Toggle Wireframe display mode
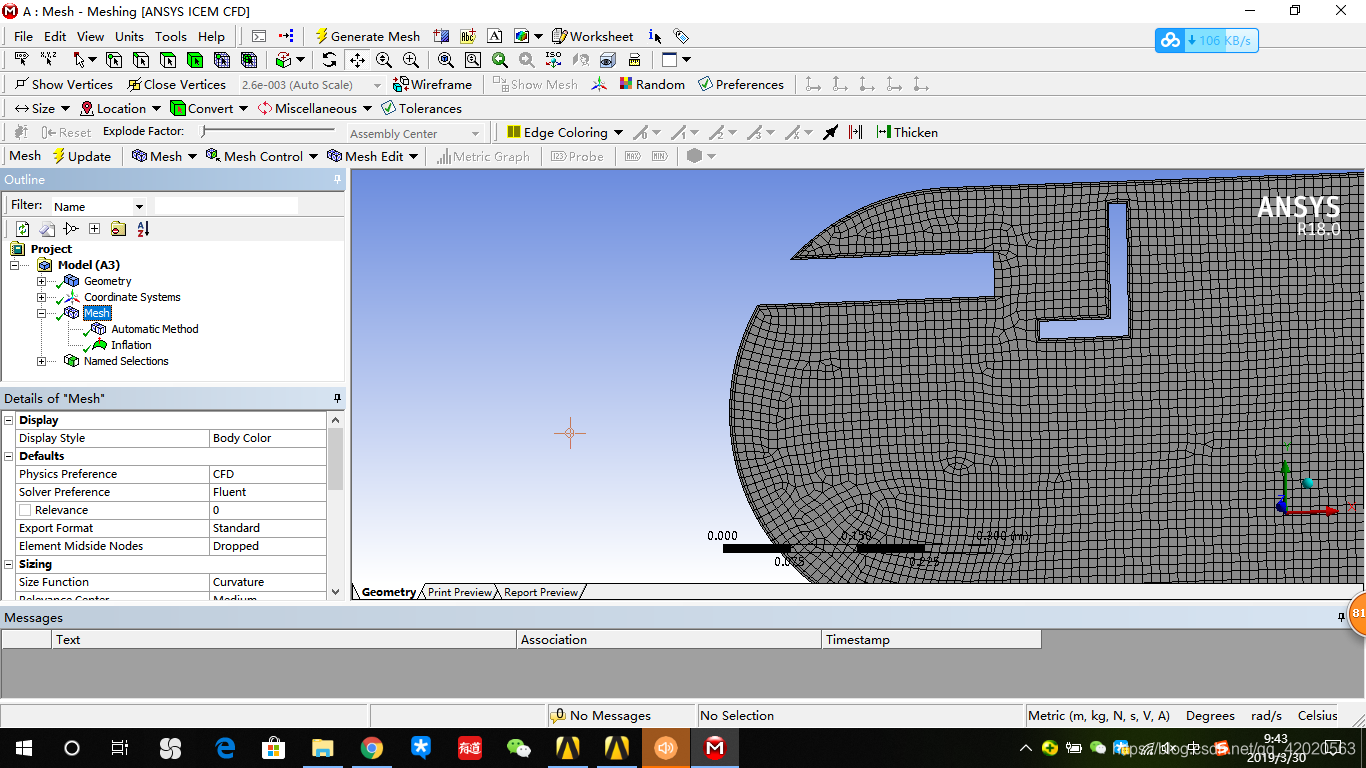The height and width of the screenshot is (768, 1366). [x=432, y=84]
